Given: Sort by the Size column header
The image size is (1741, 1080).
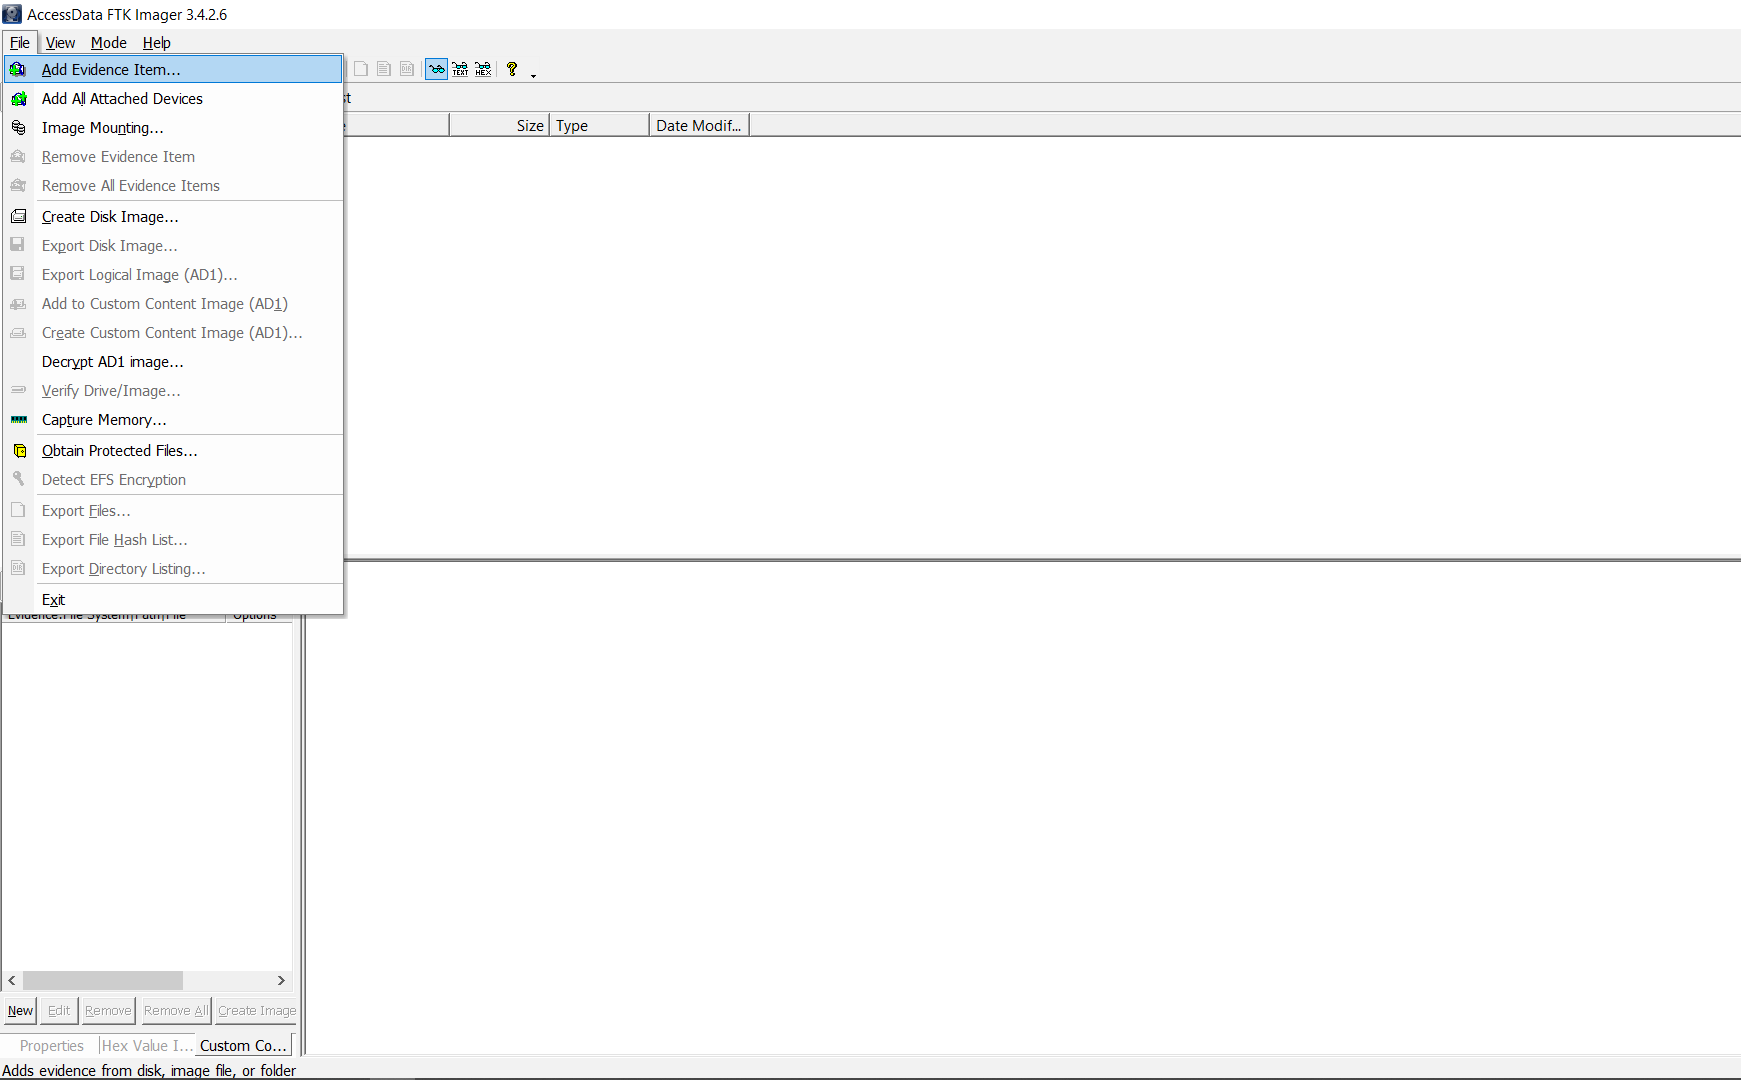Looking at the screenshot, I should pyautogui.click(x=498, y=125).
